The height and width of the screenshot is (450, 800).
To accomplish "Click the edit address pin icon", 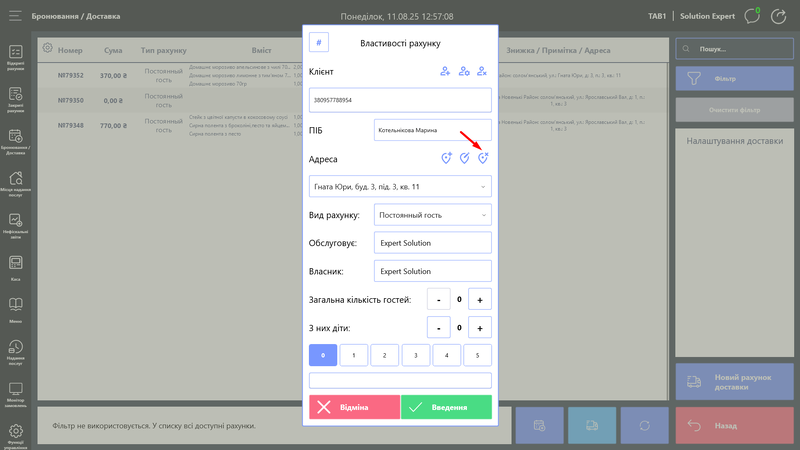I will [x=464, y=158].
